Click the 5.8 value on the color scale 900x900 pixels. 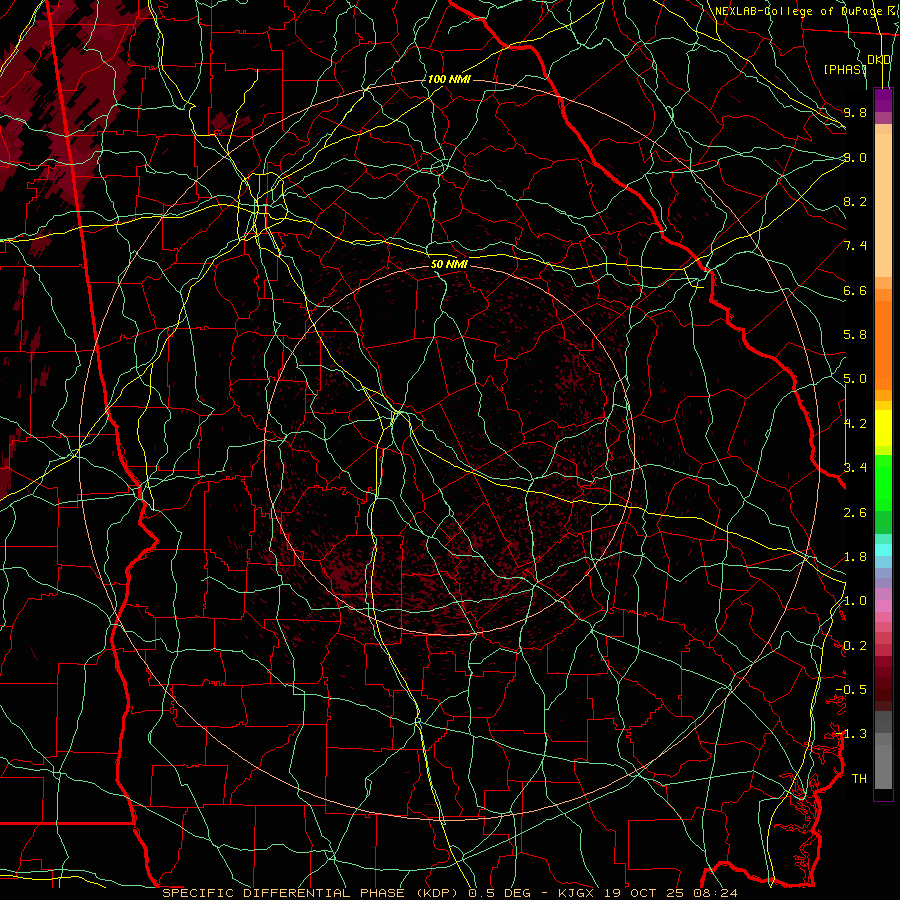tap(855, 335)
